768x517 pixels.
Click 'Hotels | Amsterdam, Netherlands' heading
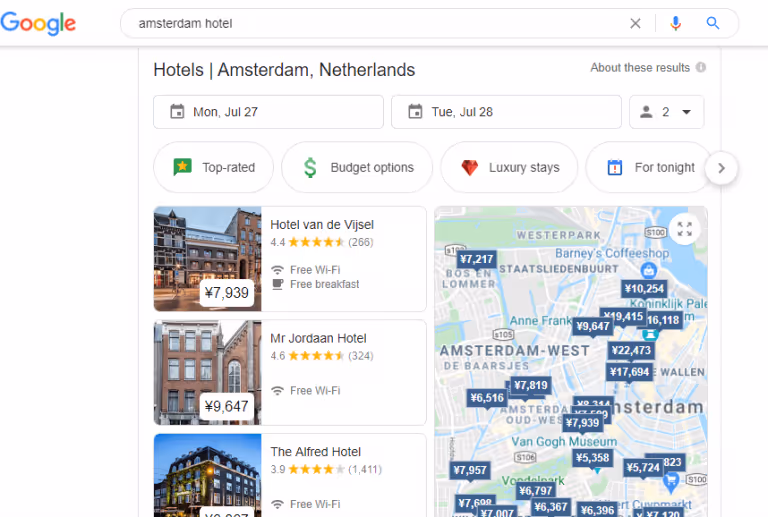point(284,70)
